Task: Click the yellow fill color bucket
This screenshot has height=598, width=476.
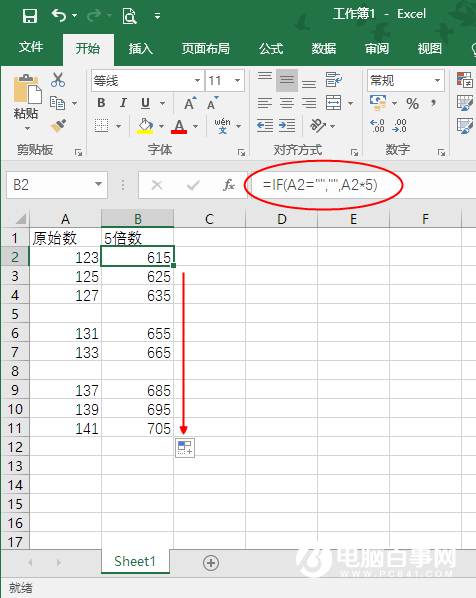Action: click(145, 126)
